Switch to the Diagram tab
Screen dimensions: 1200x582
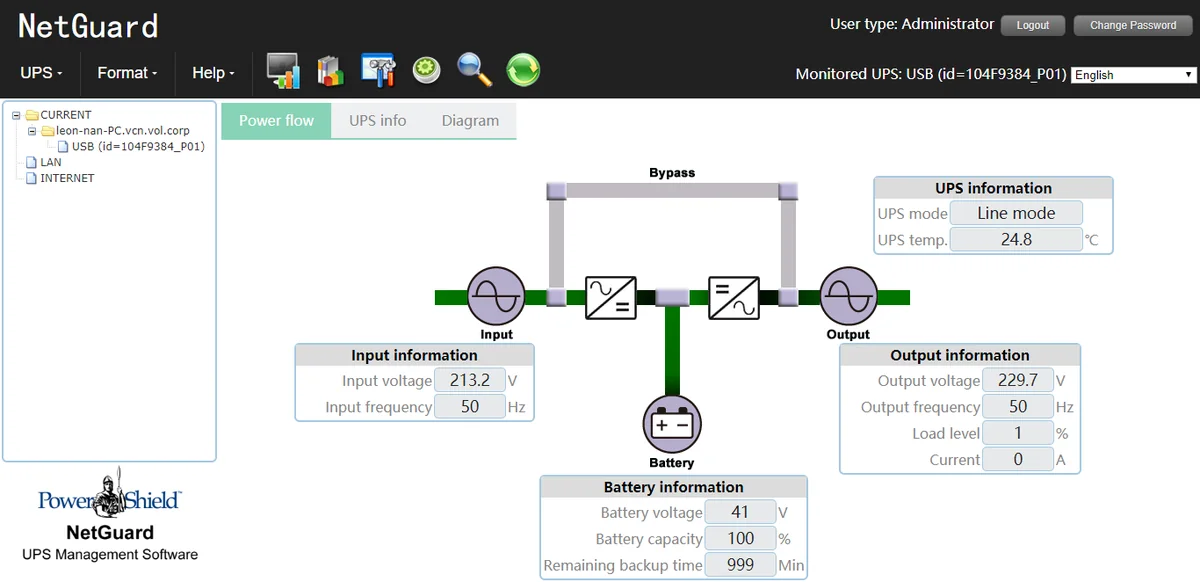[x=470, y=120]
